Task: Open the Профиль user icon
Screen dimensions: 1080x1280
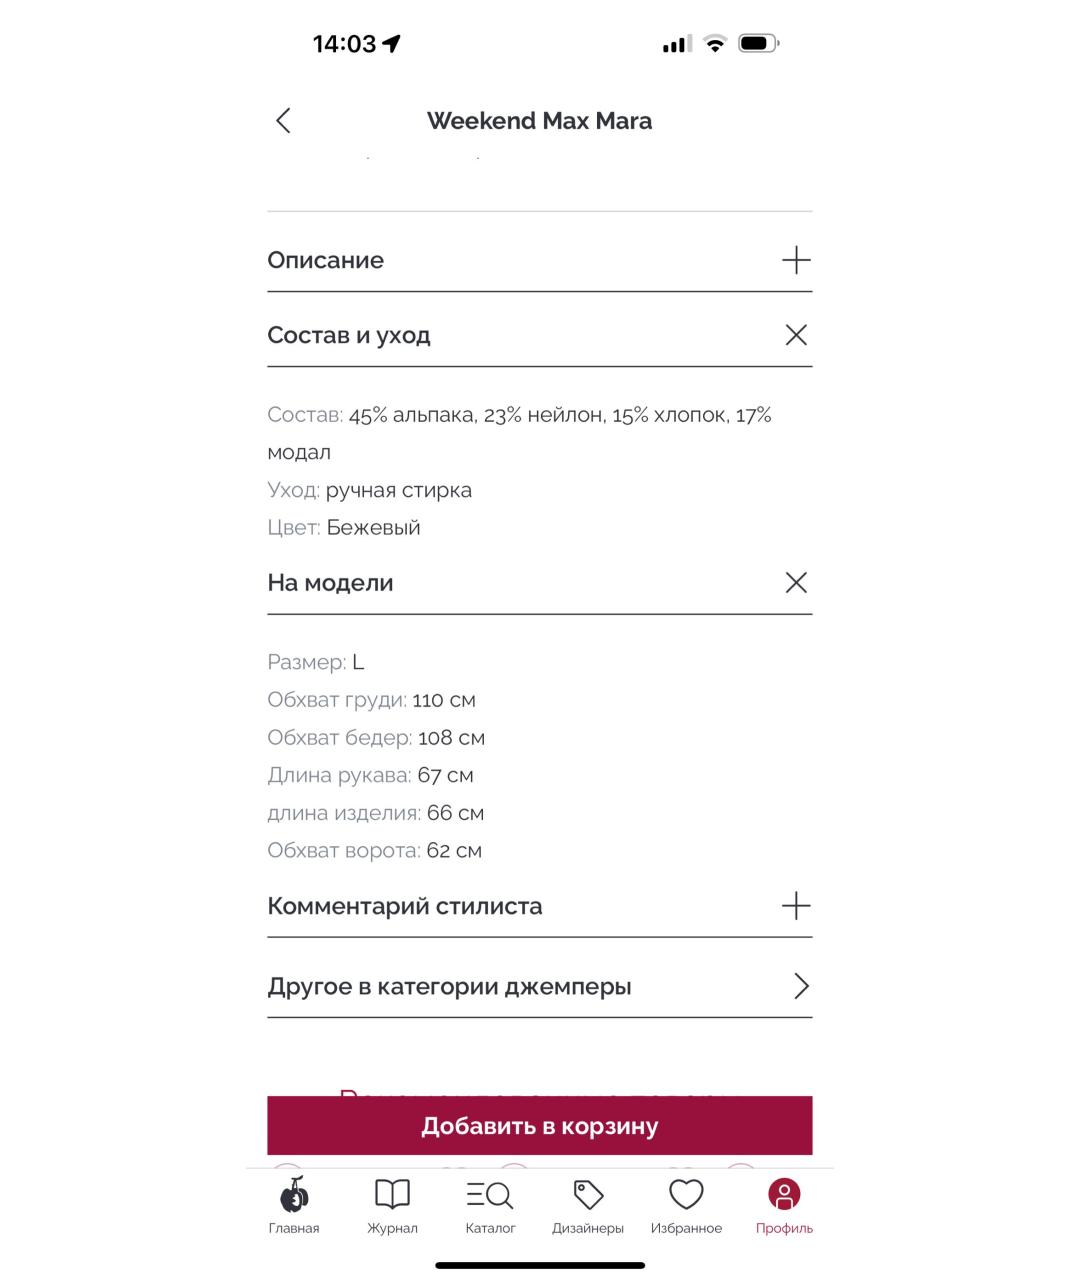Action: coord(784,1195)
